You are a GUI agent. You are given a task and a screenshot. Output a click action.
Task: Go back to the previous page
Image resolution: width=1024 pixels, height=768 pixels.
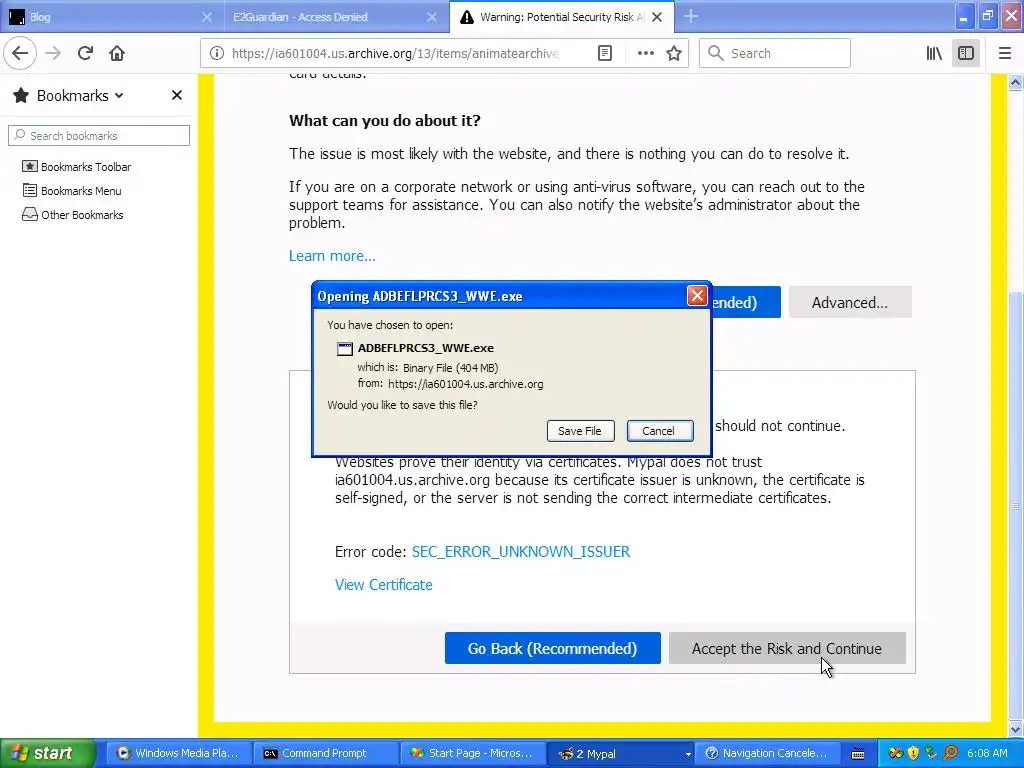point(20,53)
